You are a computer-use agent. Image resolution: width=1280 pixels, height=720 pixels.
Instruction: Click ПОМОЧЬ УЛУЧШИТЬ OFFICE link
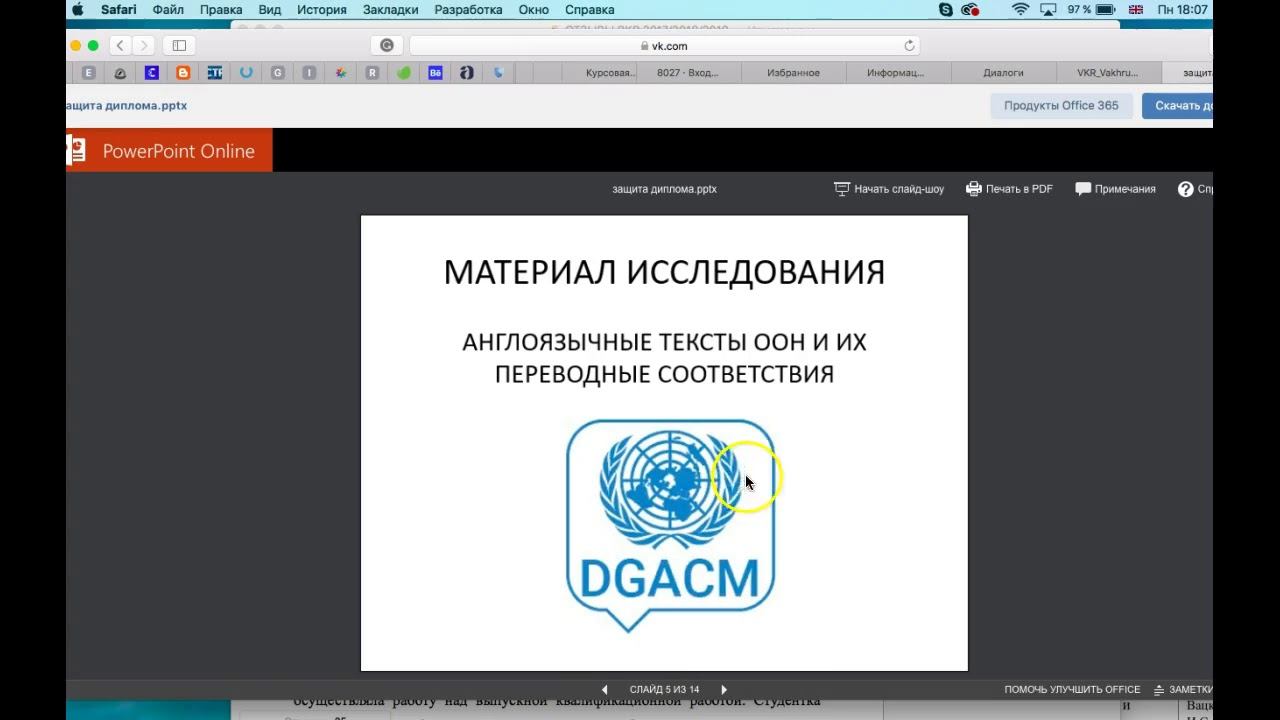[x=1072, y=689]
